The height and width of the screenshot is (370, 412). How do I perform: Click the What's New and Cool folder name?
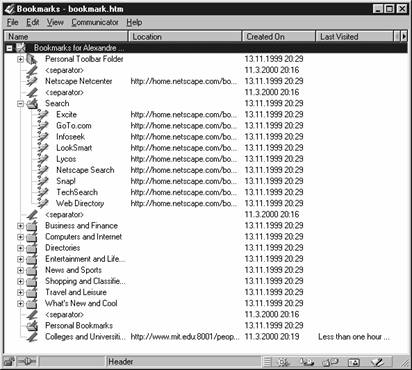(81, 304)
